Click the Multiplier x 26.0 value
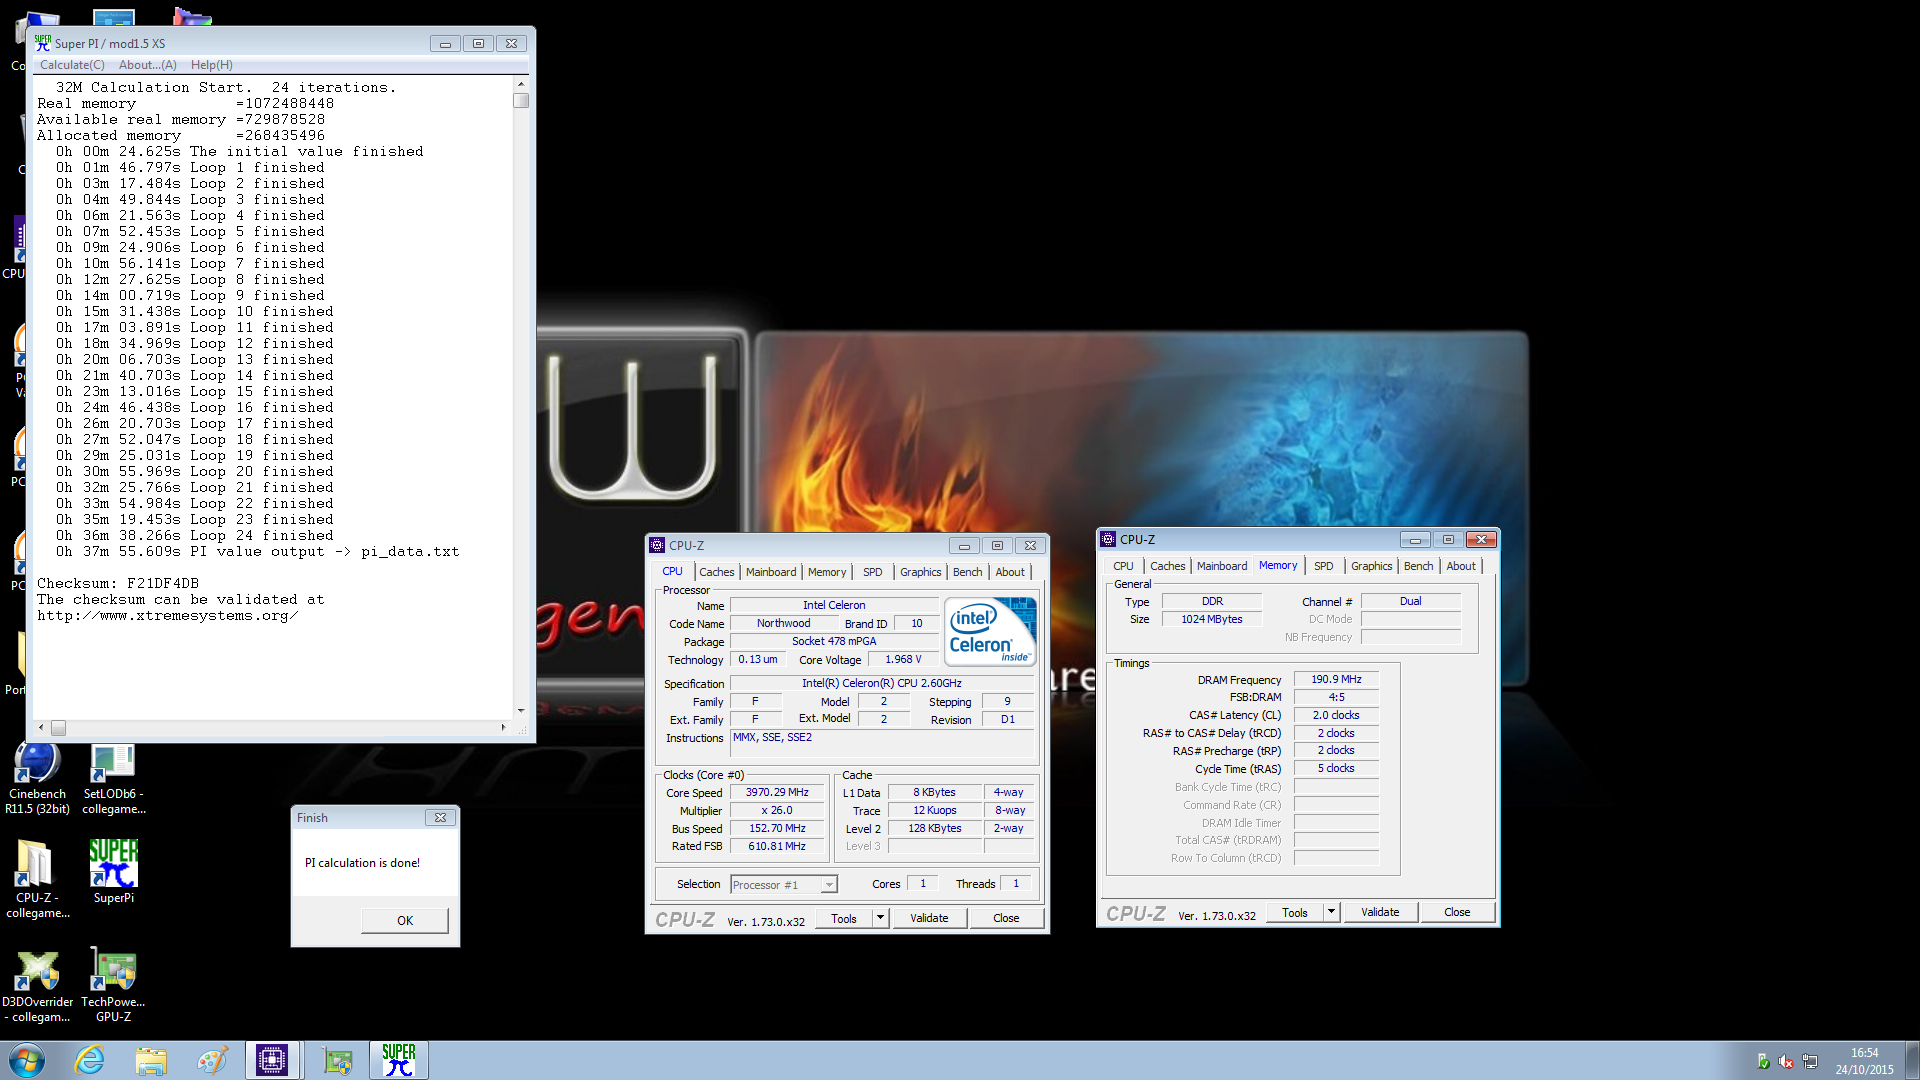 pyautogui.click(x=777, y=810)
